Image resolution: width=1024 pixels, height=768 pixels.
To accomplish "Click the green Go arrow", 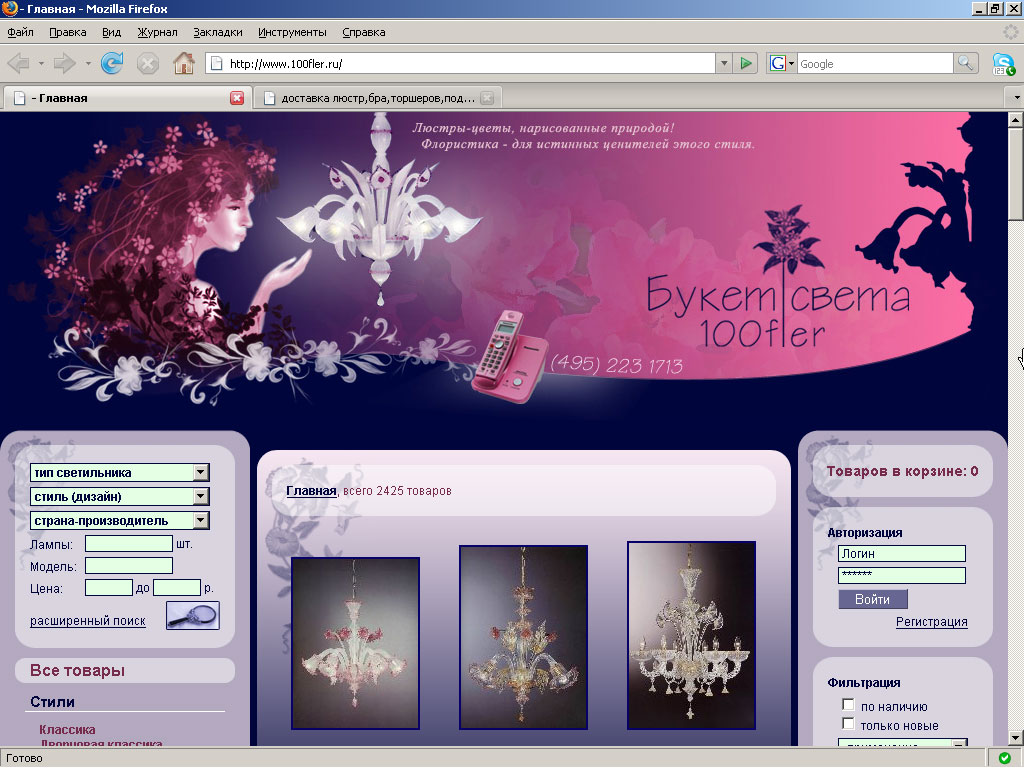I will tap(745, 63).
